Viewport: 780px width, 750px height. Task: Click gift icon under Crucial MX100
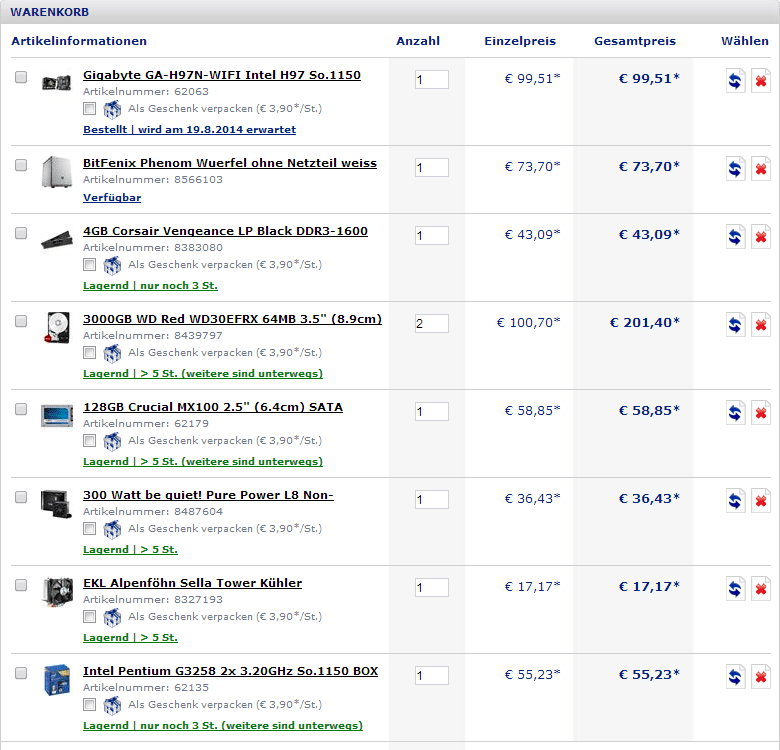(112, 441)
